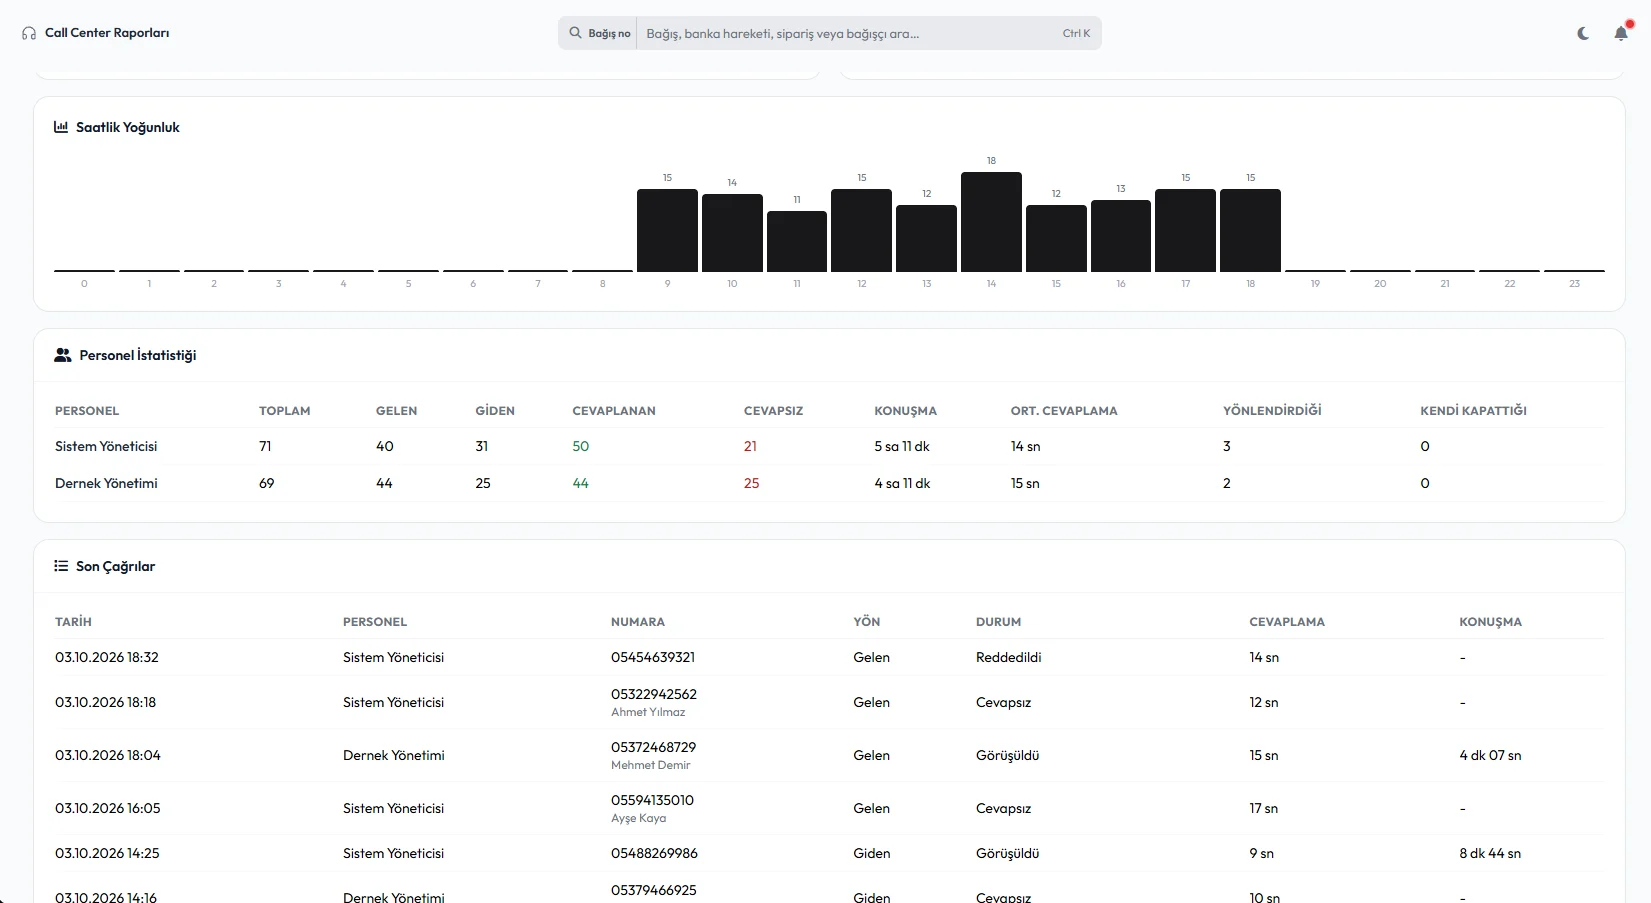Sort by CEVAPSIZ column header
1651x903 pixels.
pos(773,411)
